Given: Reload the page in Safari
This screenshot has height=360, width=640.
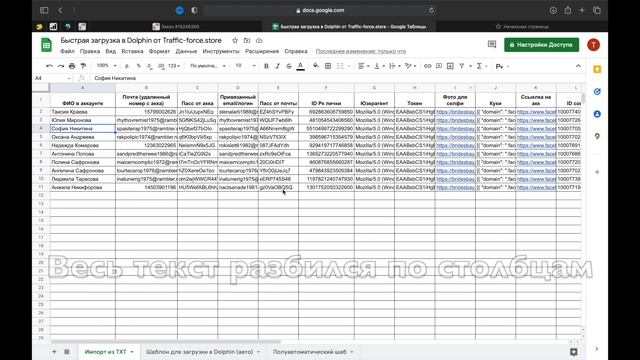Looking at the screenshot, I should pyautogui.click(x=431, y=10).
